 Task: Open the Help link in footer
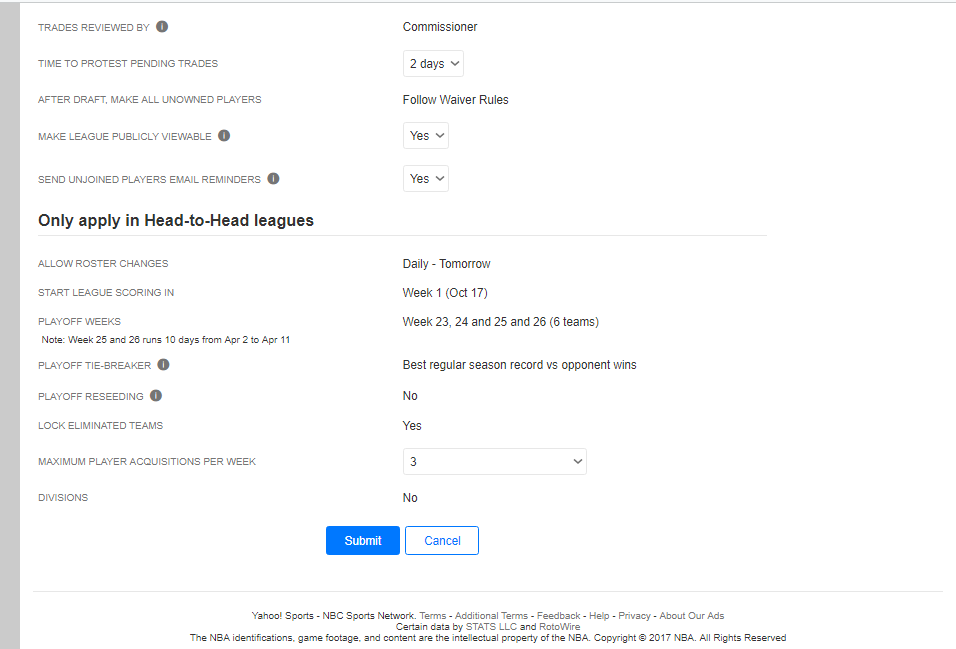pos(599,616)
